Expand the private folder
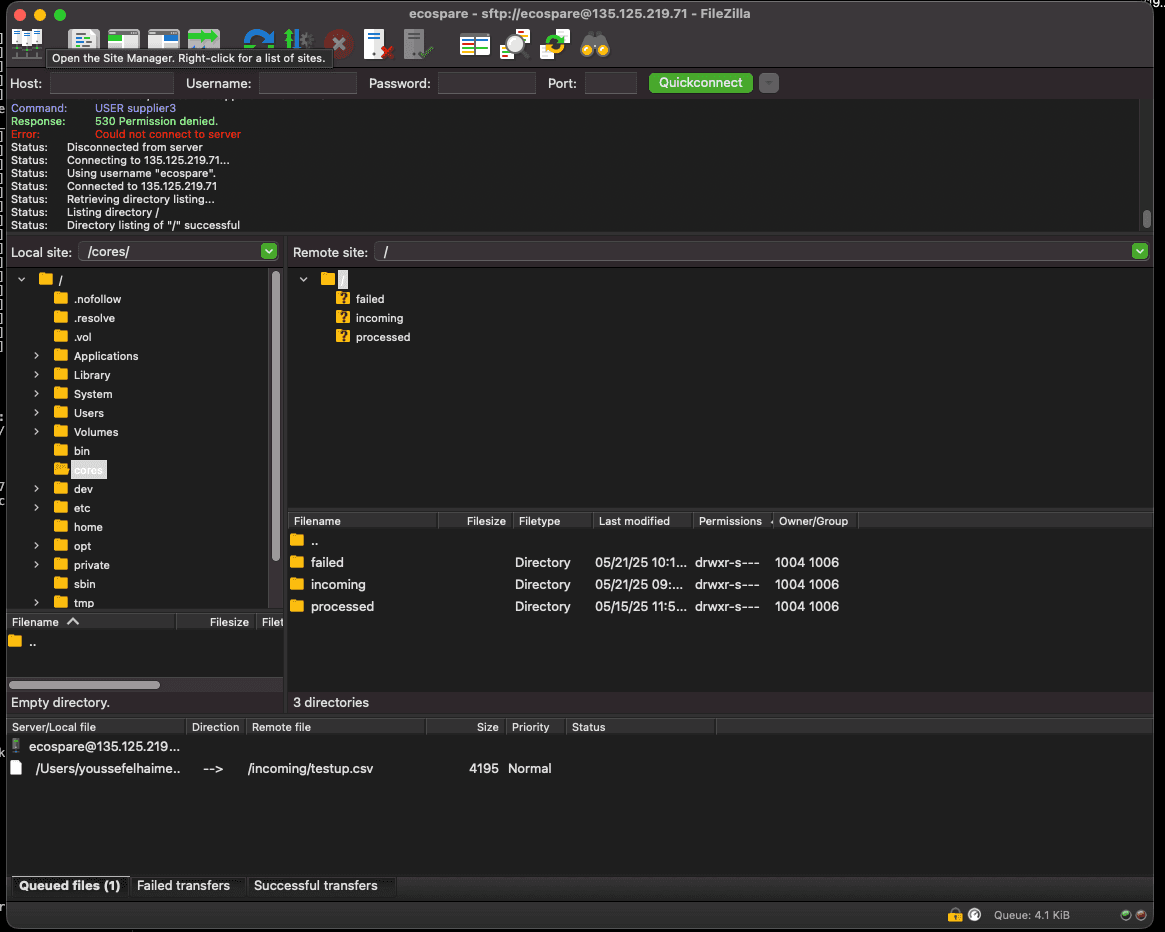 pyautogui.click(x=36, y=565)
